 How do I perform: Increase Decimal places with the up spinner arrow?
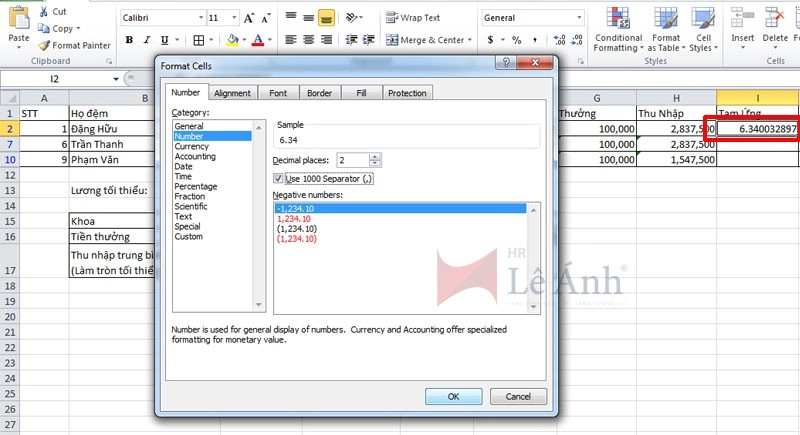coord(375,156)
